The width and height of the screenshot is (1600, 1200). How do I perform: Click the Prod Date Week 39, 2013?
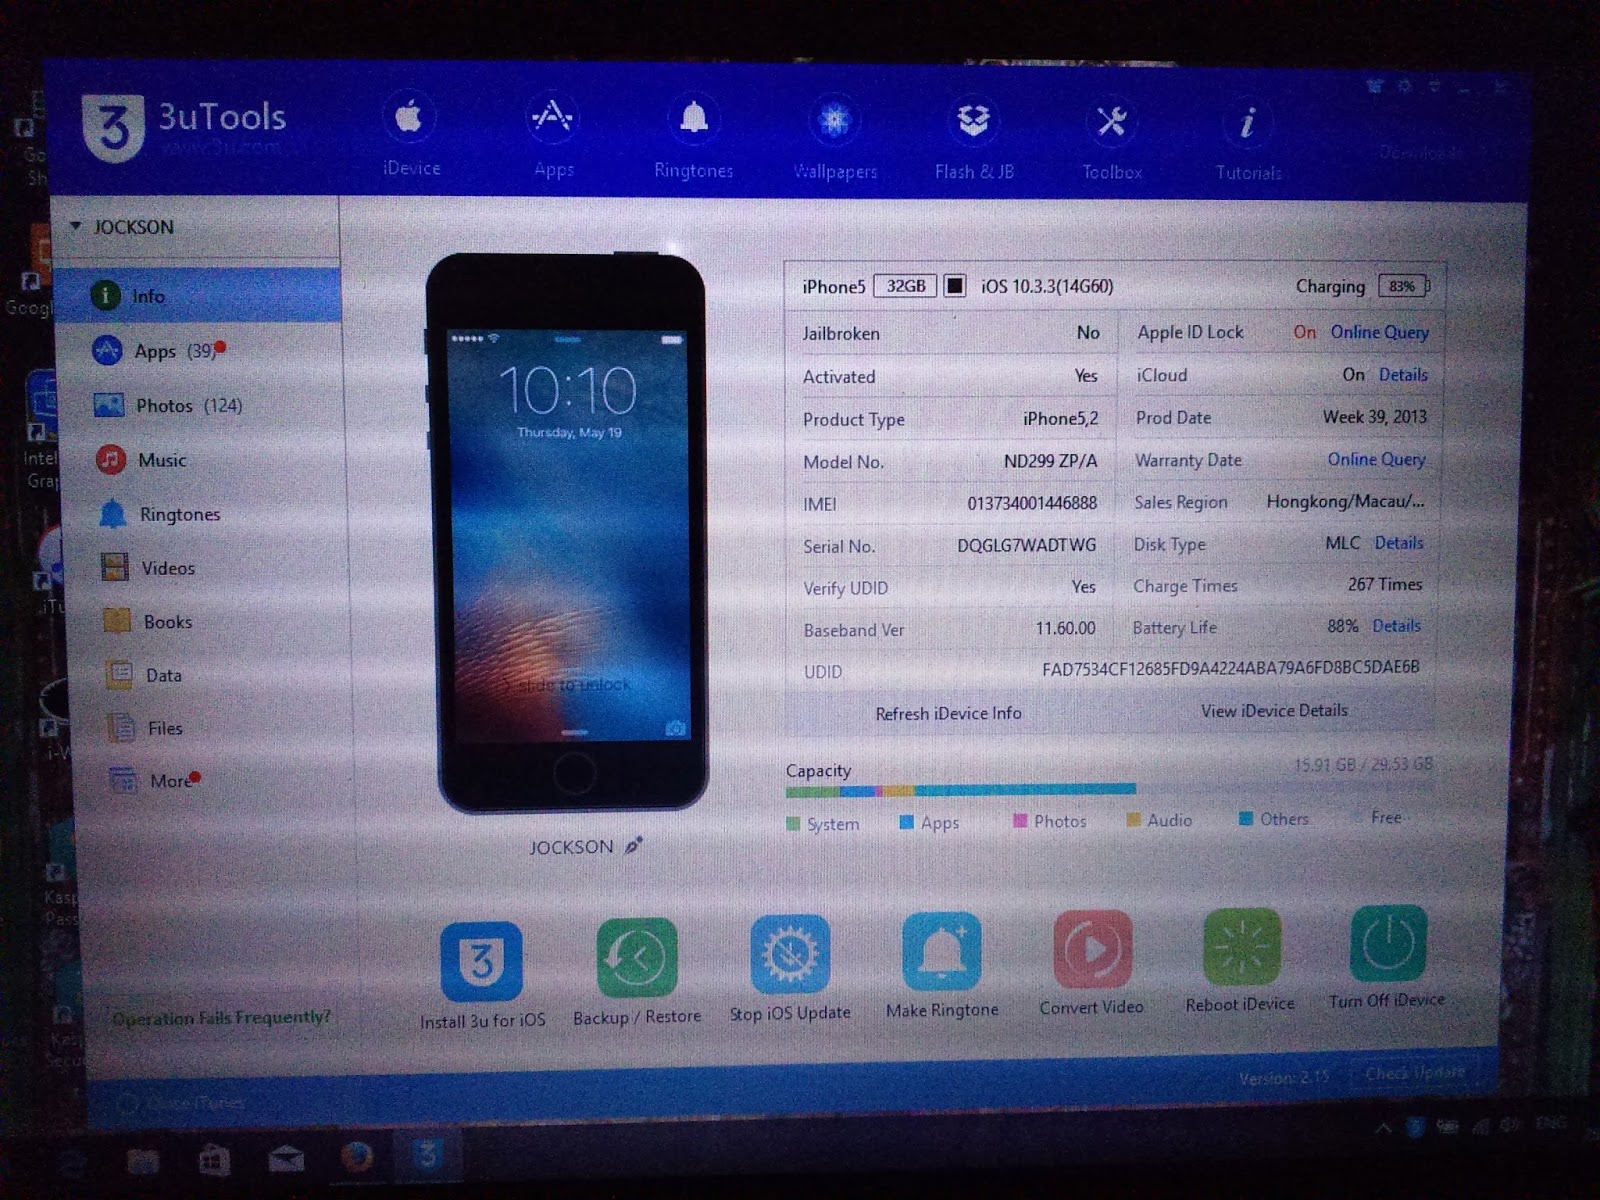click(x=1374, y=417)
